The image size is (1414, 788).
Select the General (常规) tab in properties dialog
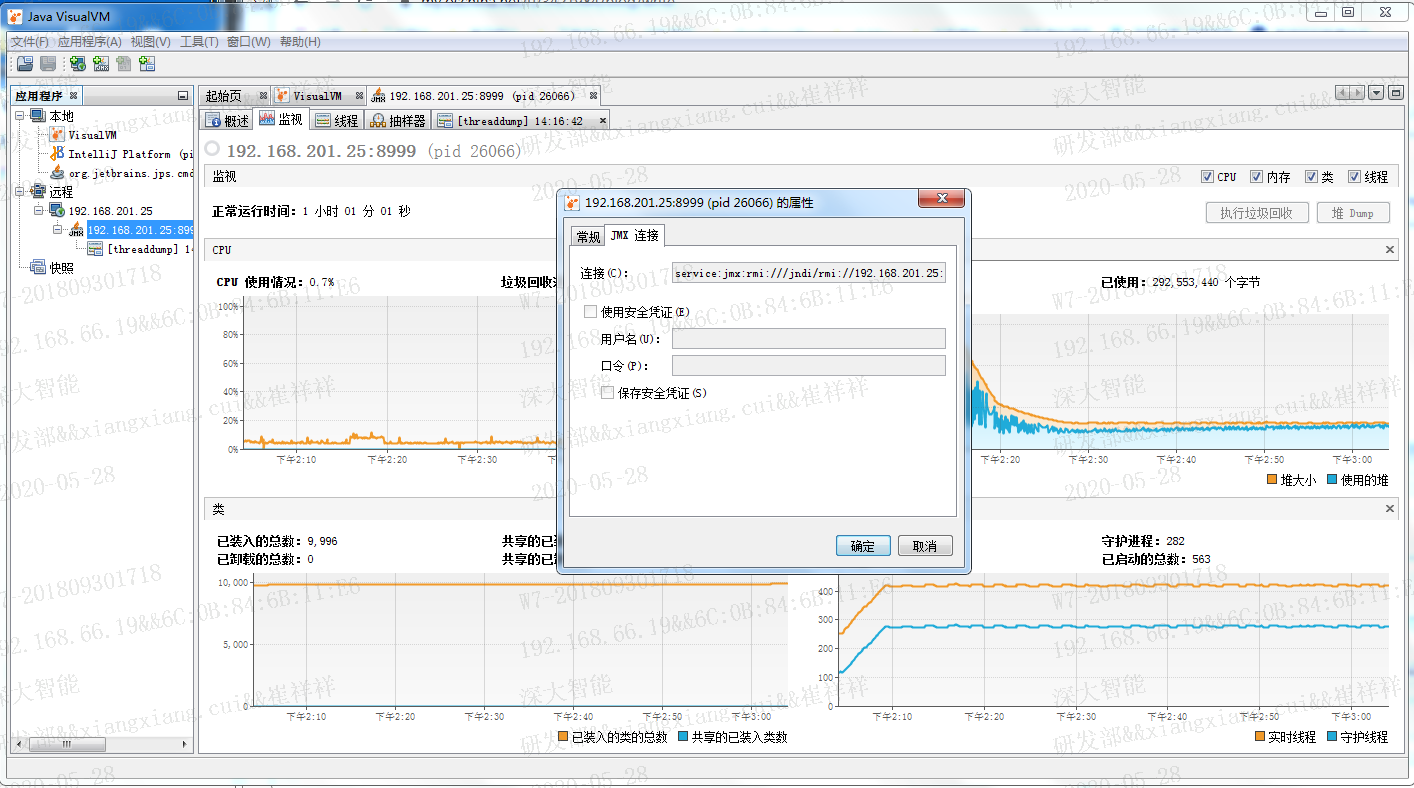click(x=588, y=237)
